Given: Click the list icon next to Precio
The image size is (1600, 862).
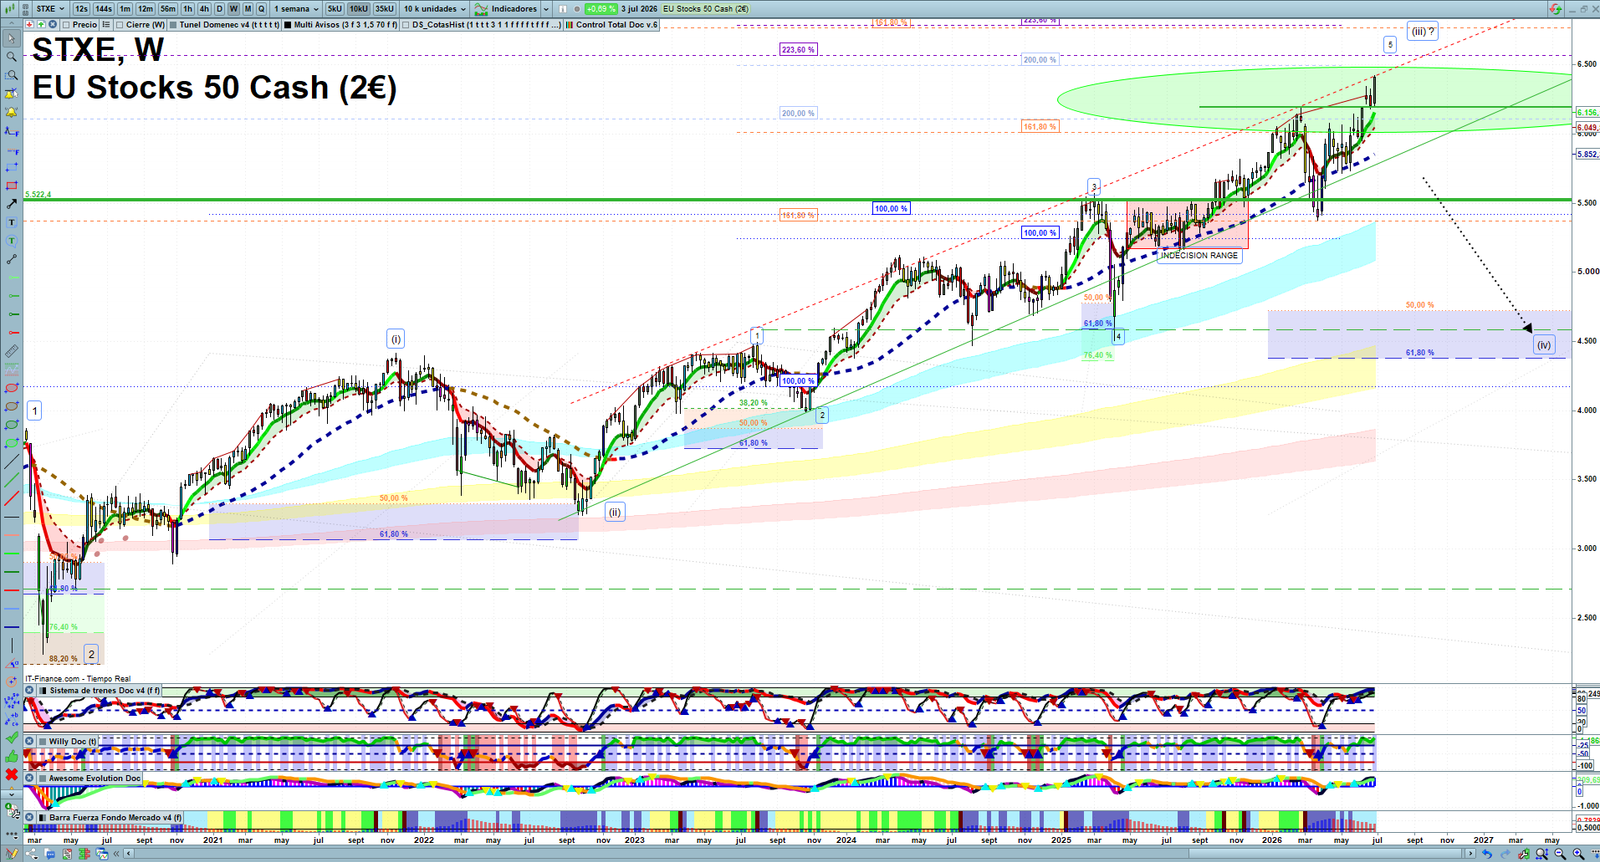Looking at the screenshot, I should click(105, 24).
